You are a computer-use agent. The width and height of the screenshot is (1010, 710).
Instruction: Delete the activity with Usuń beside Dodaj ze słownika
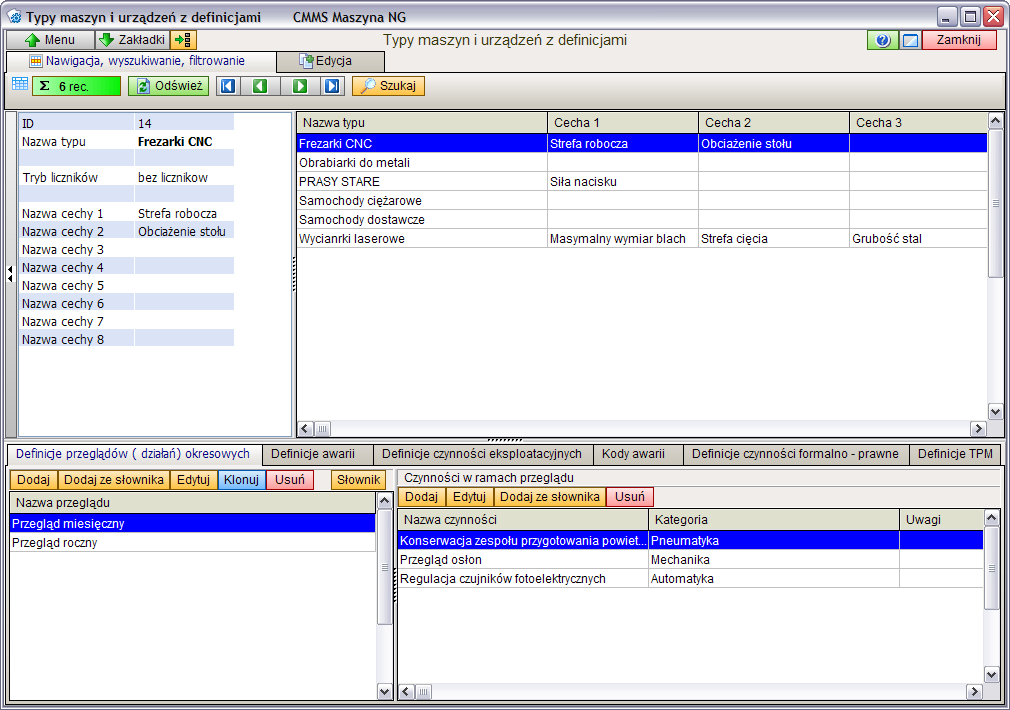(630, 497)
